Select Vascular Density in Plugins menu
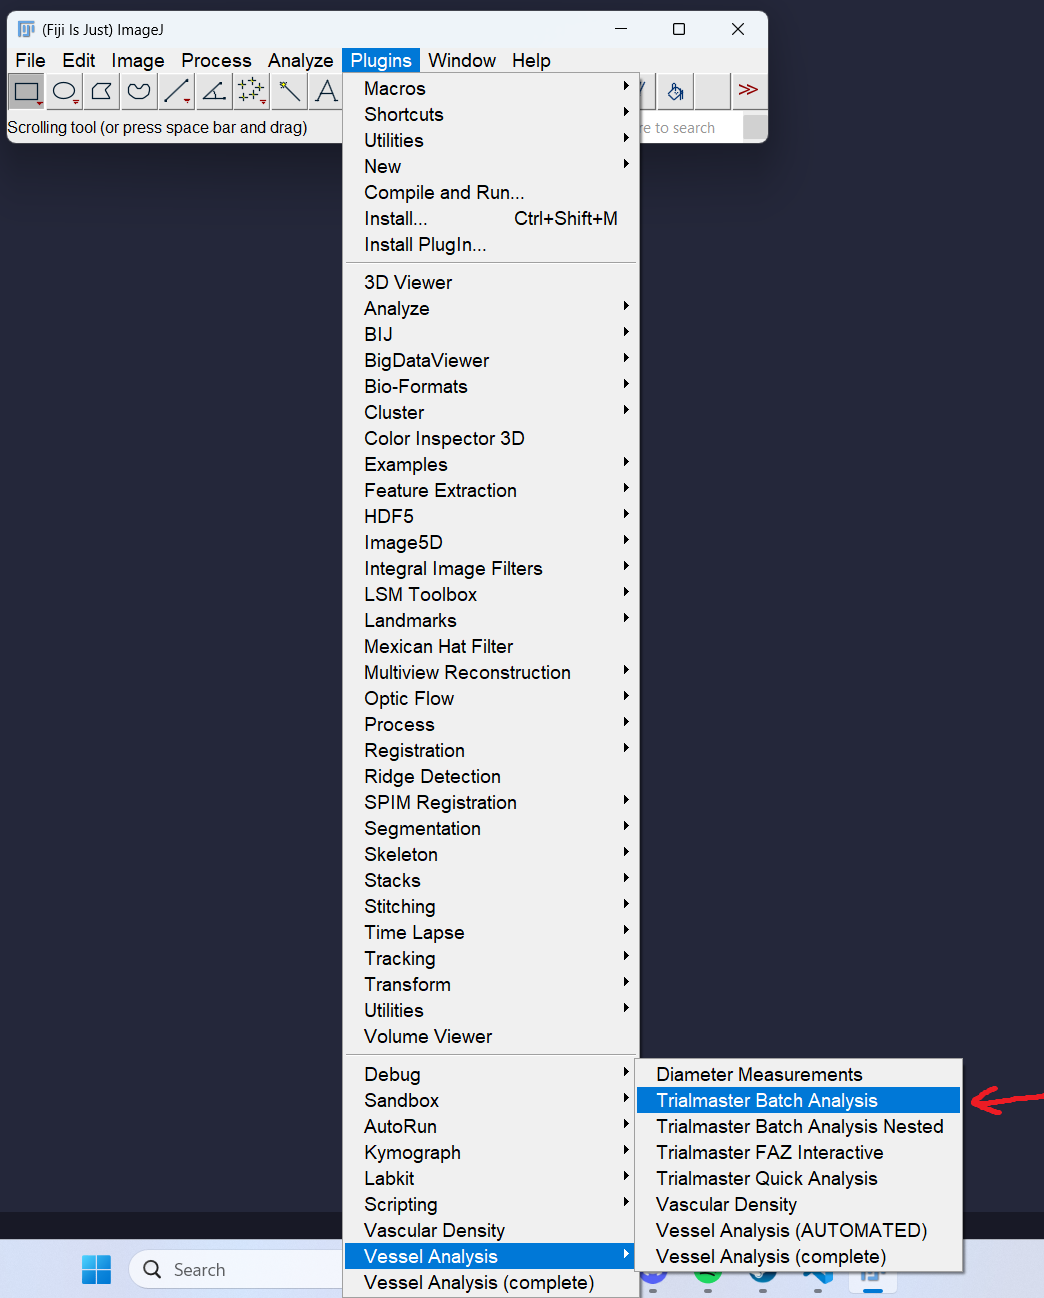The height and width of the screenshot is (1298, 1044). coord(491,1230)
